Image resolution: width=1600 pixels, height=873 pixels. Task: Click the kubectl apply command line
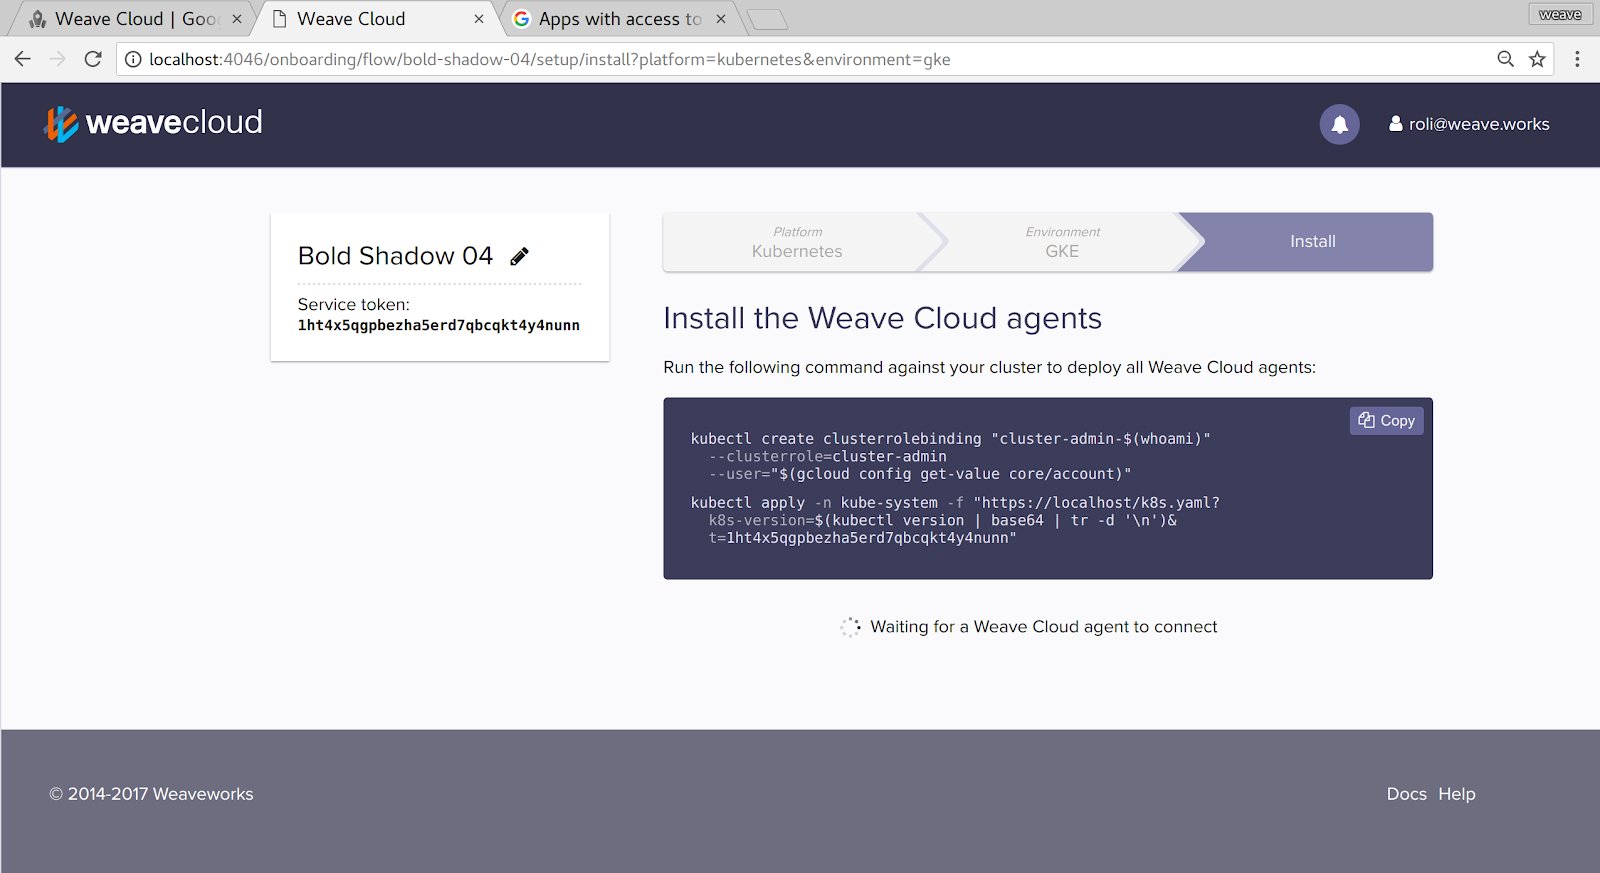click(955, 503)
